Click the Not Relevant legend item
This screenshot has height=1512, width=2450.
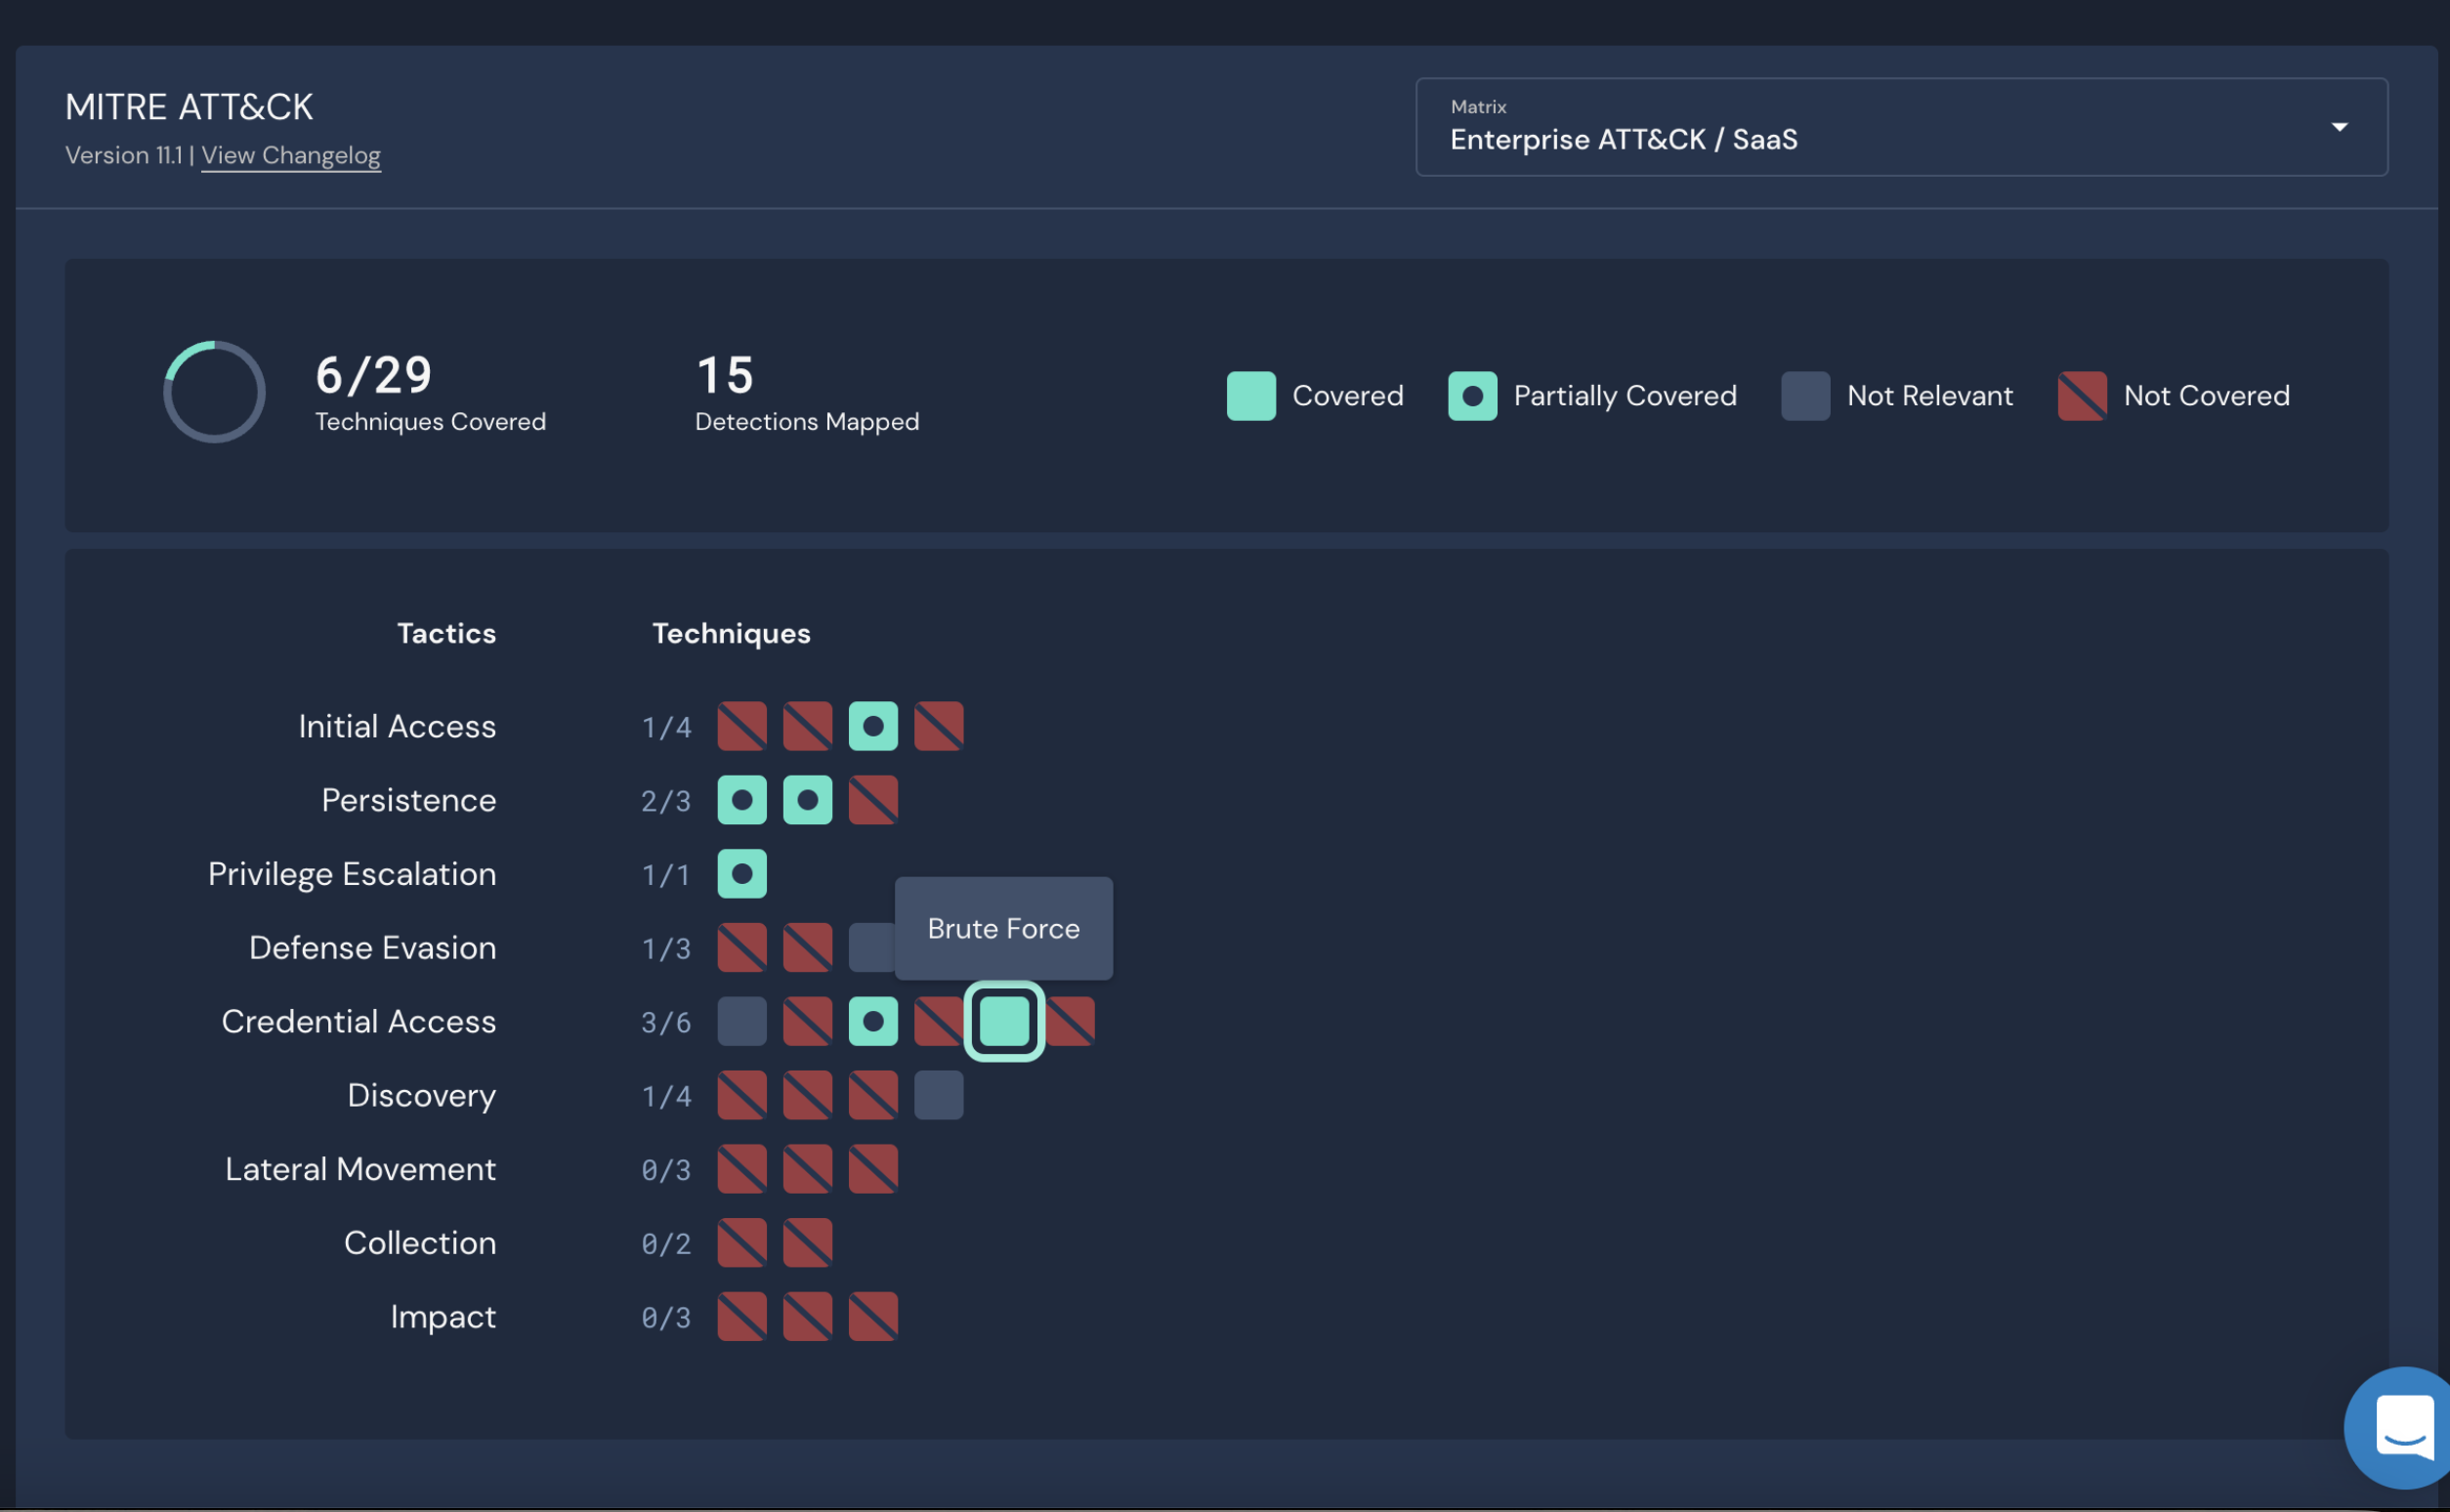tap(1928, 396)
